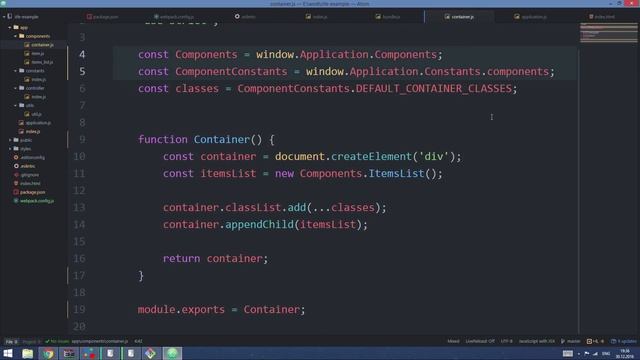Place cursor on 'module.exports = Container' line
Viewport: 640px width, 360px height.
point(221,309)
